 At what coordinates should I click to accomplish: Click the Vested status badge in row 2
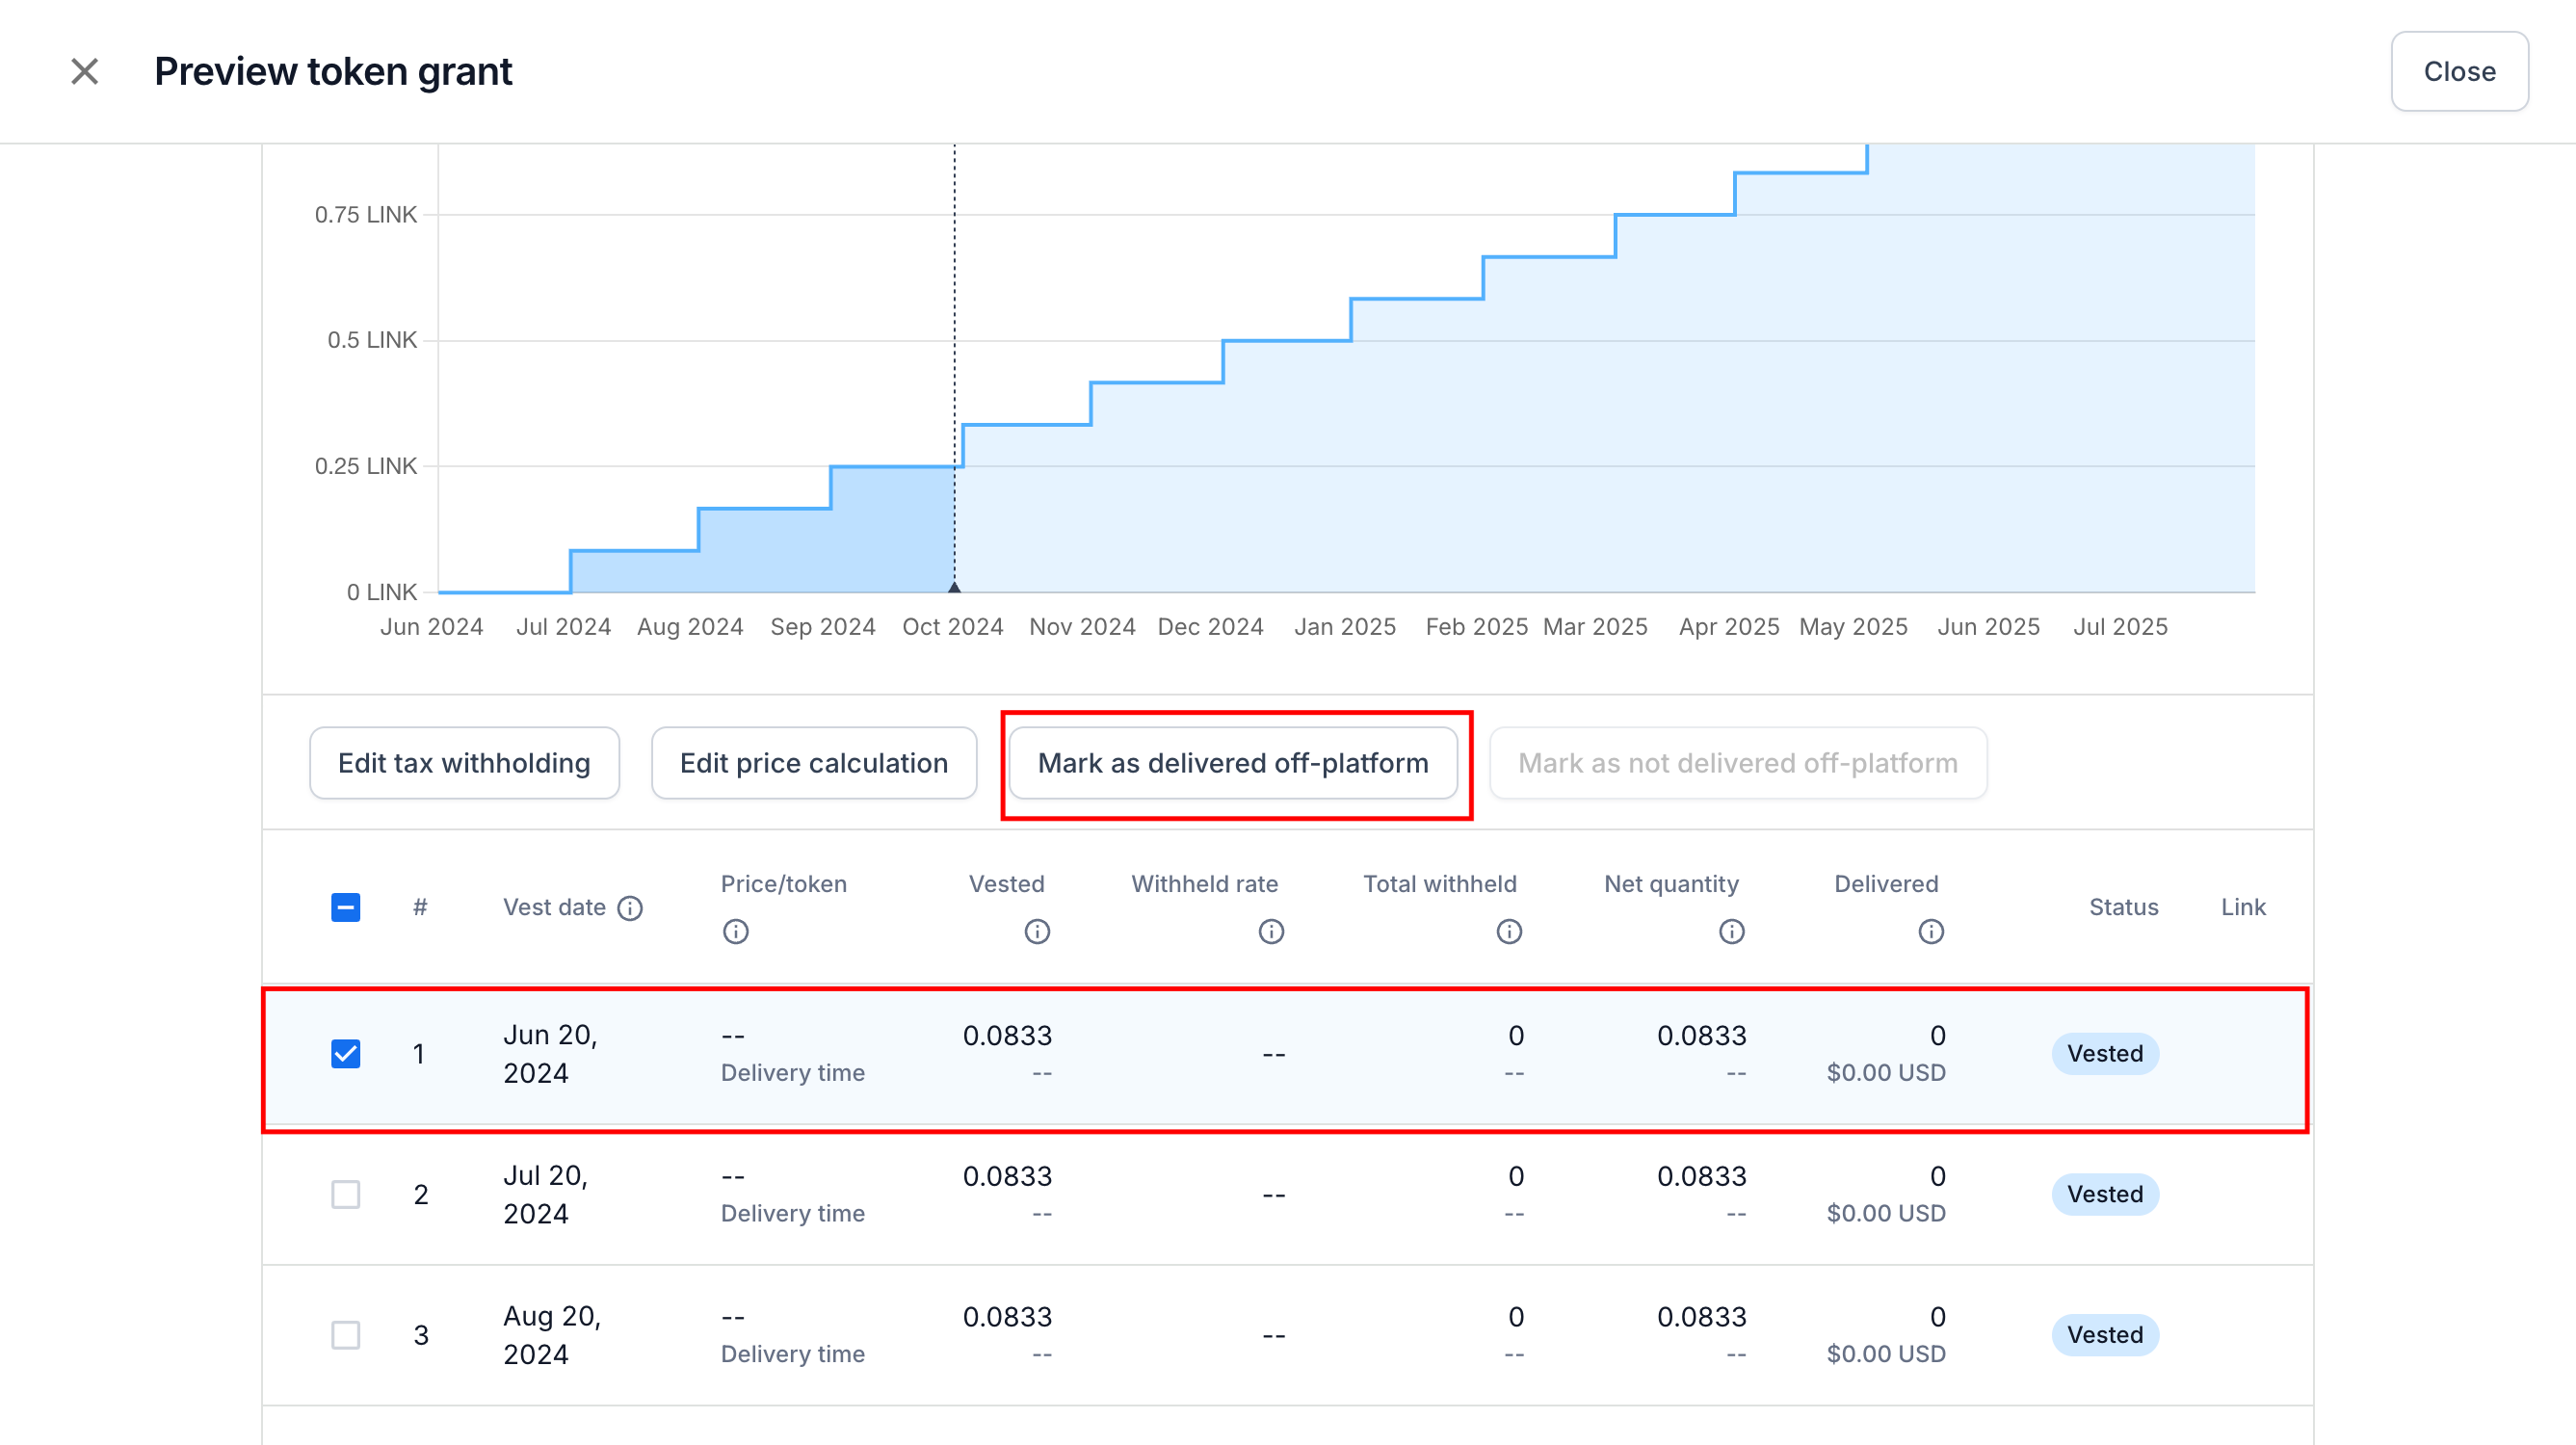tap(2105, 1195)
